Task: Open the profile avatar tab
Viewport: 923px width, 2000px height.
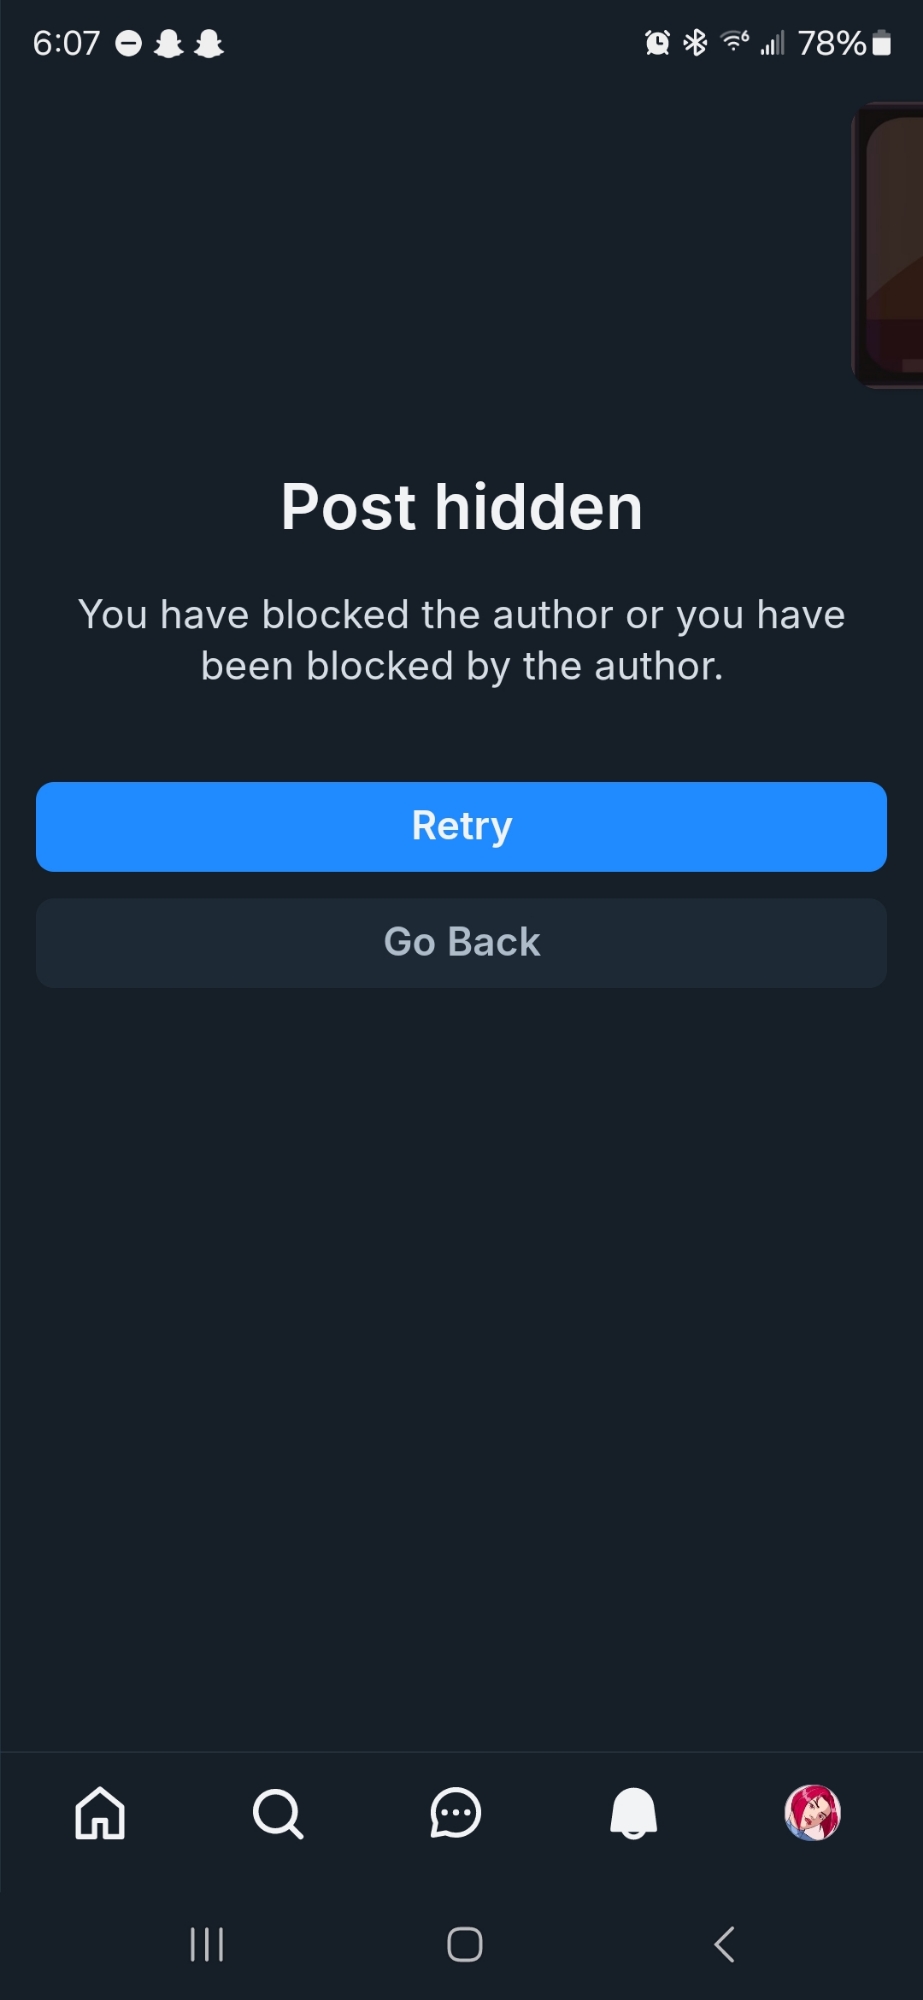Action: click(812, 1813)
